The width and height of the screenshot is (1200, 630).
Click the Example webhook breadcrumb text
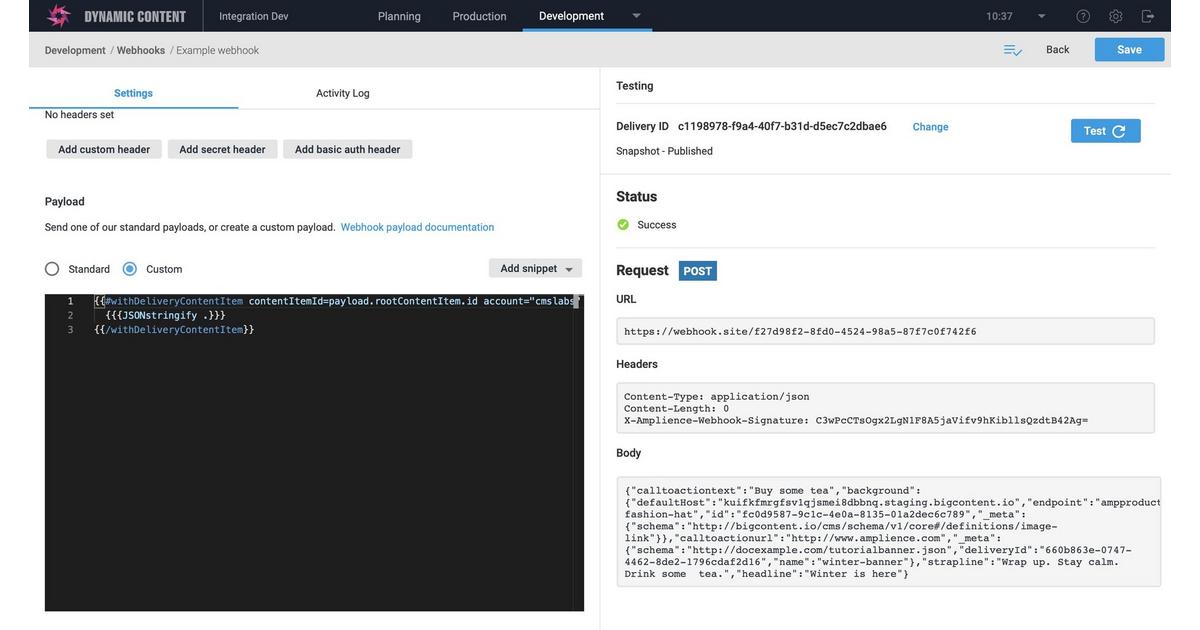217,50
